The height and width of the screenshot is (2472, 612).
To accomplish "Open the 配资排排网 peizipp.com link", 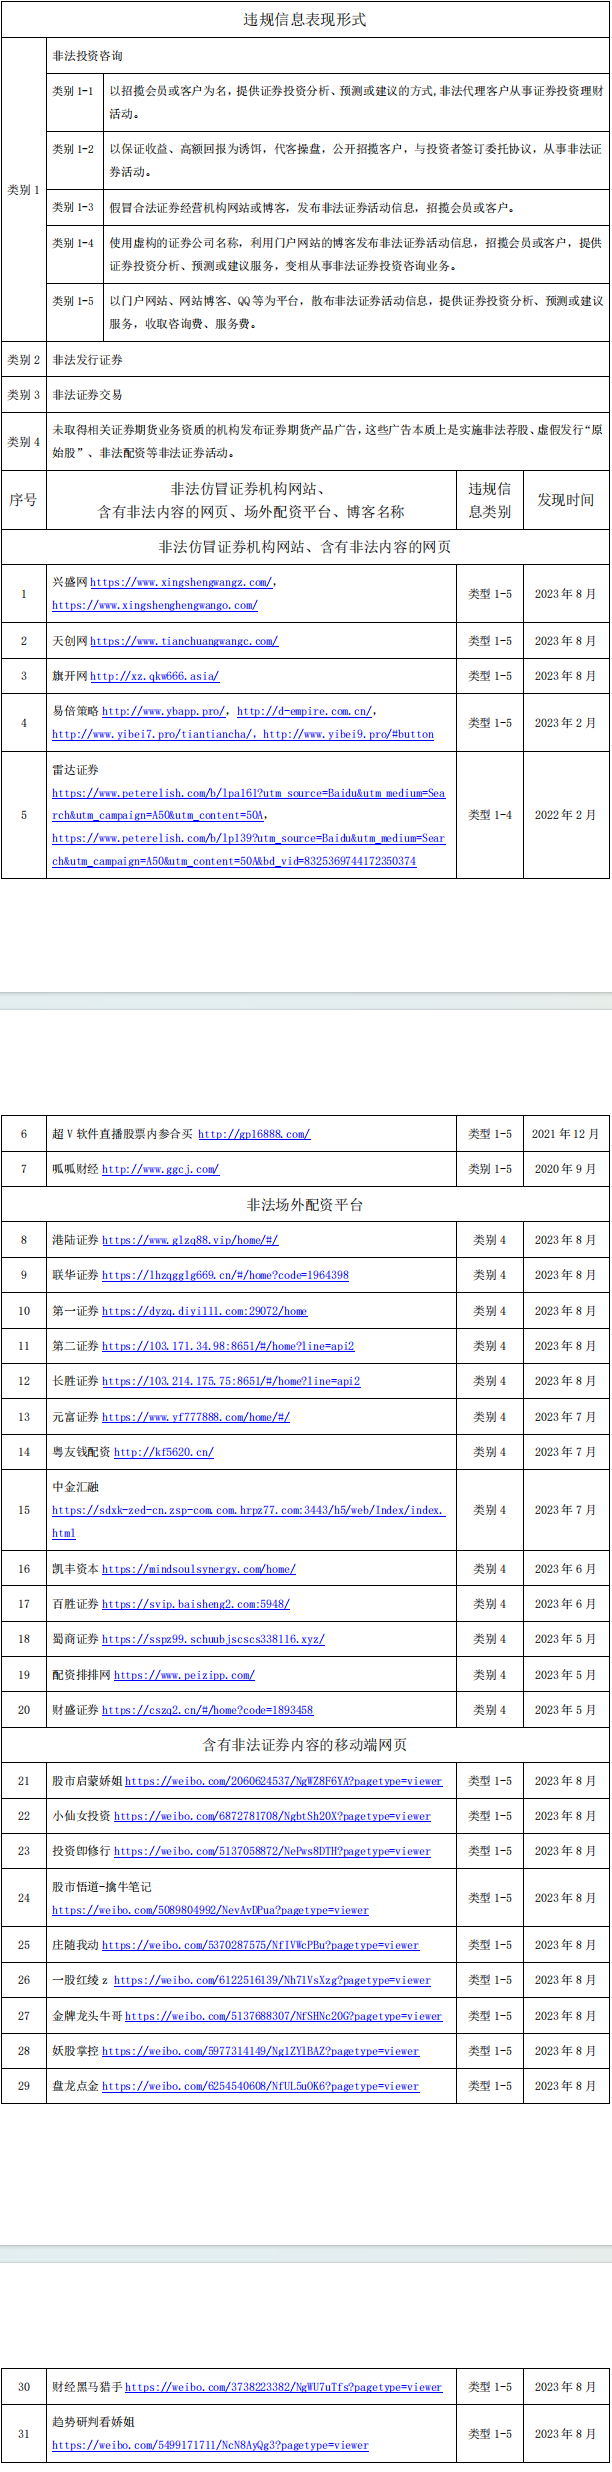I will [x=184, y=1675].
